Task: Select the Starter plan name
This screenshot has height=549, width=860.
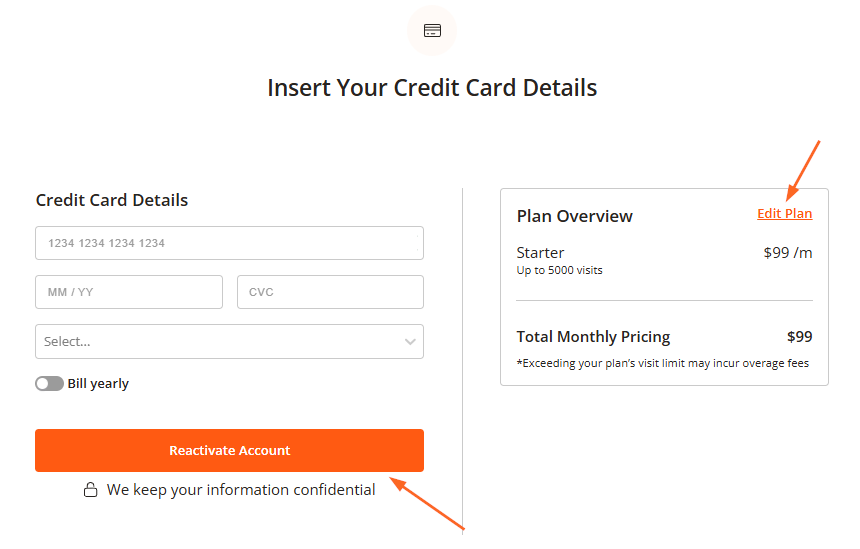Action: [x=540, y=252]
